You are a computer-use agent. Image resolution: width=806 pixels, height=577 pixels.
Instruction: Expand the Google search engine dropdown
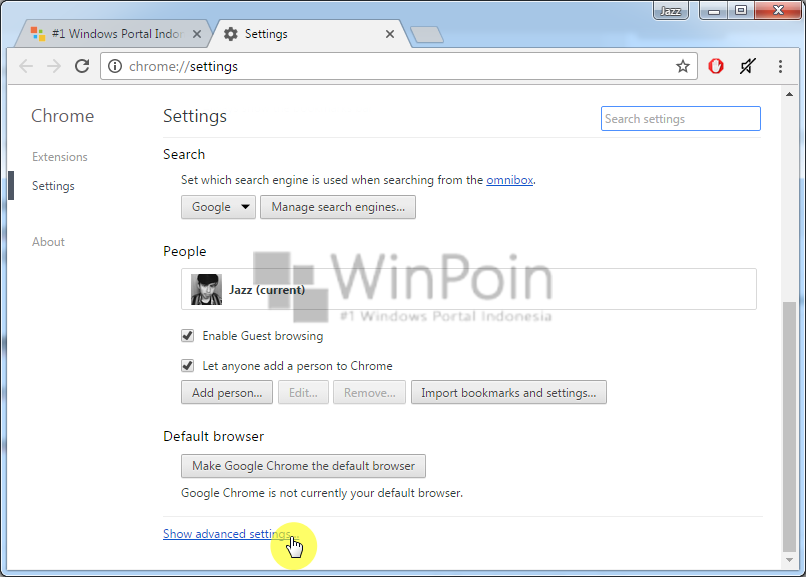(218, 207)
